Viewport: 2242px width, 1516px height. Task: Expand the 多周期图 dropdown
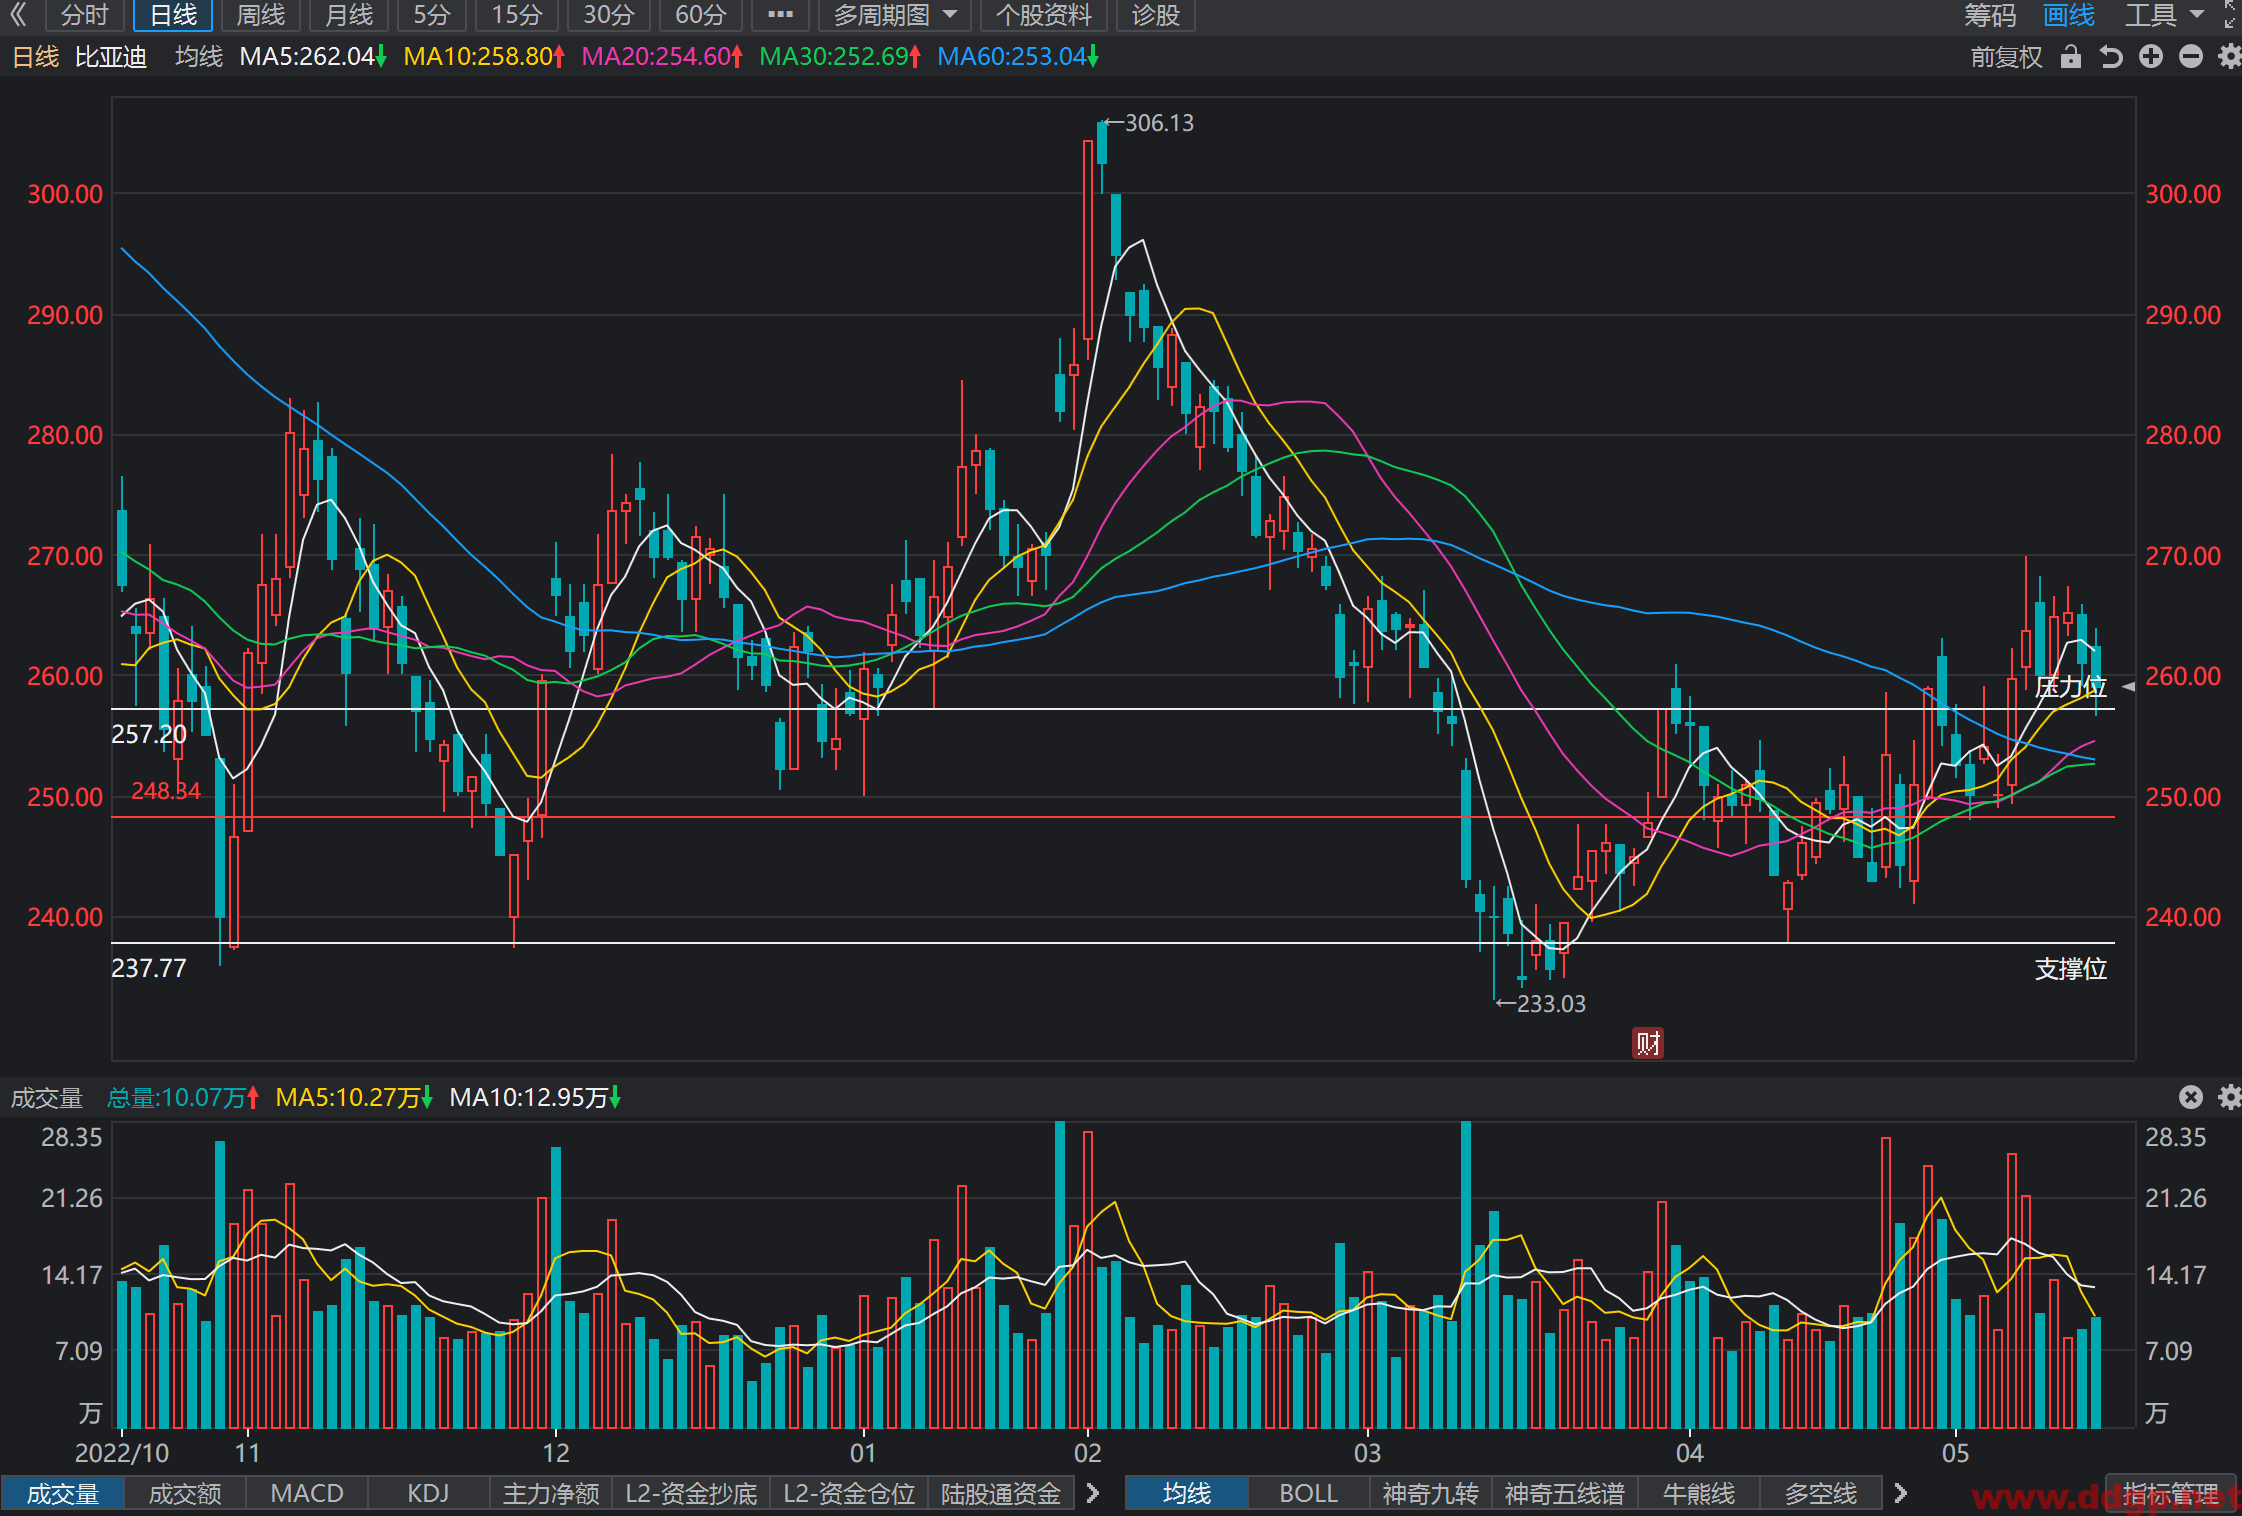click(x=895, y=15)
